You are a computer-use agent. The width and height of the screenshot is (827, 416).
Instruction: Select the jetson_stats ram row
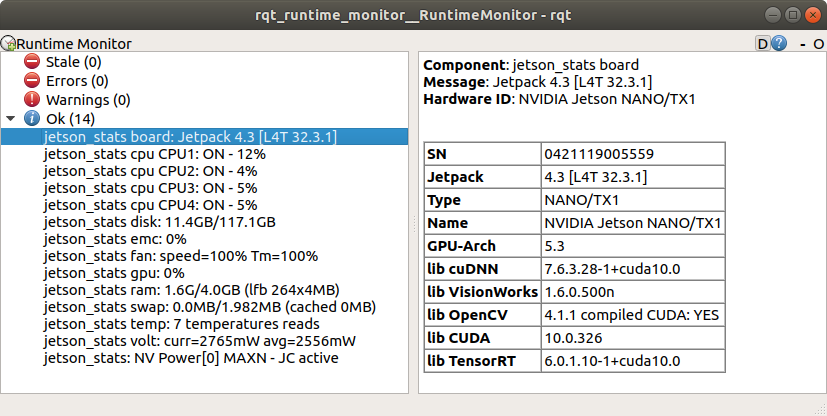pyautogui.click(x=205, y=290)
